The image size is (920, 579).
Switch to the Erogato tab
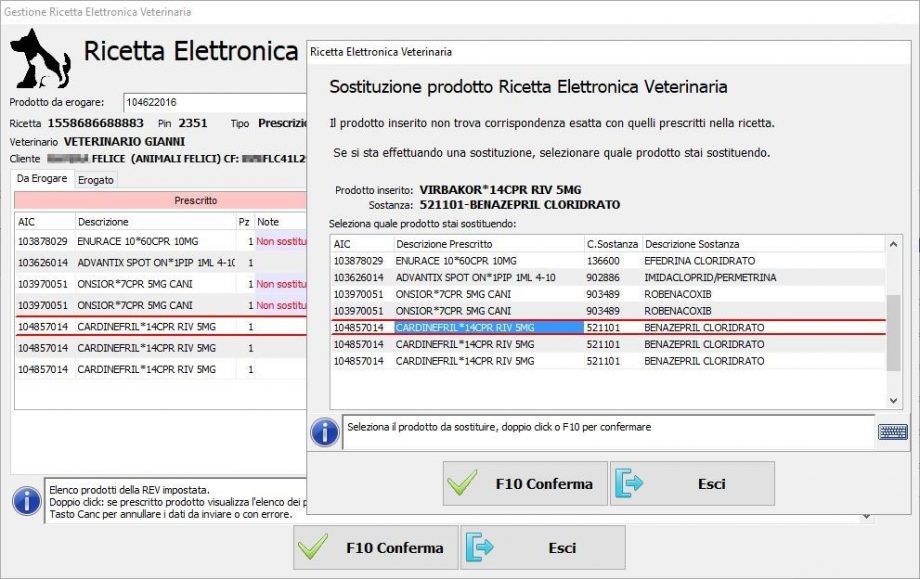[x=97, y=180]
